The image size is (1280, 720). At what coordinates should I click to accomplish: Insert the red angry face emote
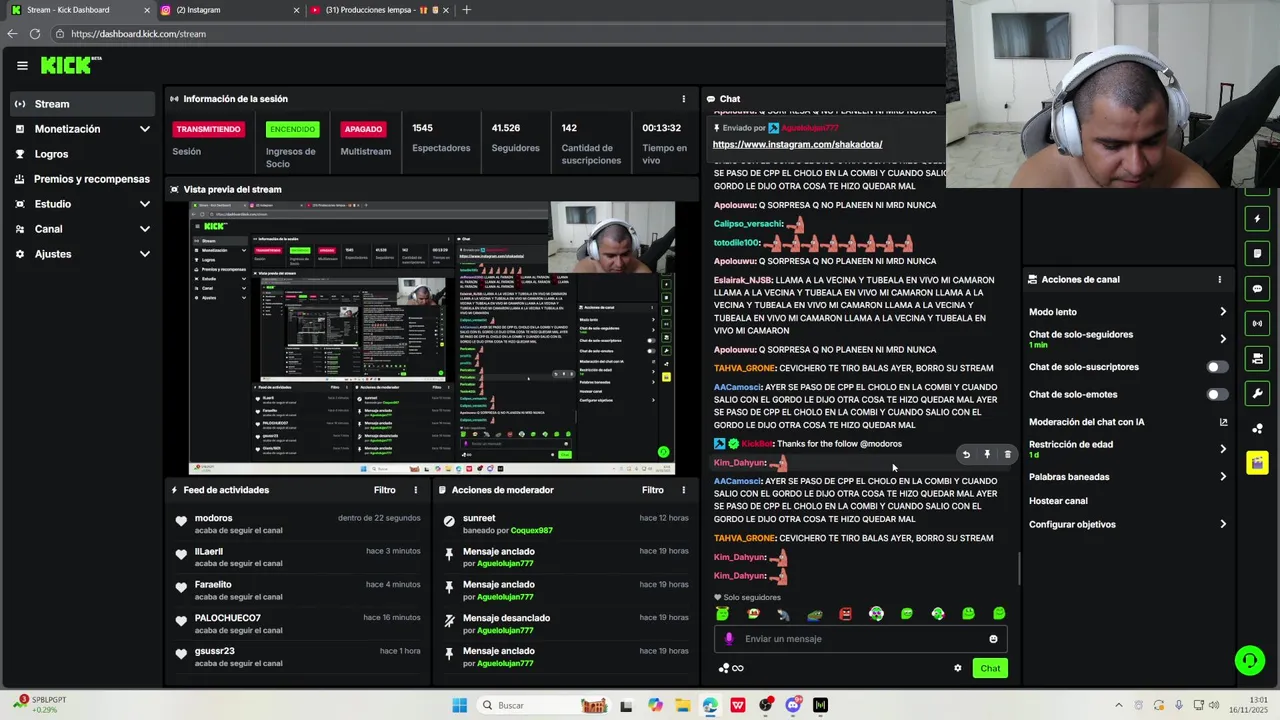[845, 614]
